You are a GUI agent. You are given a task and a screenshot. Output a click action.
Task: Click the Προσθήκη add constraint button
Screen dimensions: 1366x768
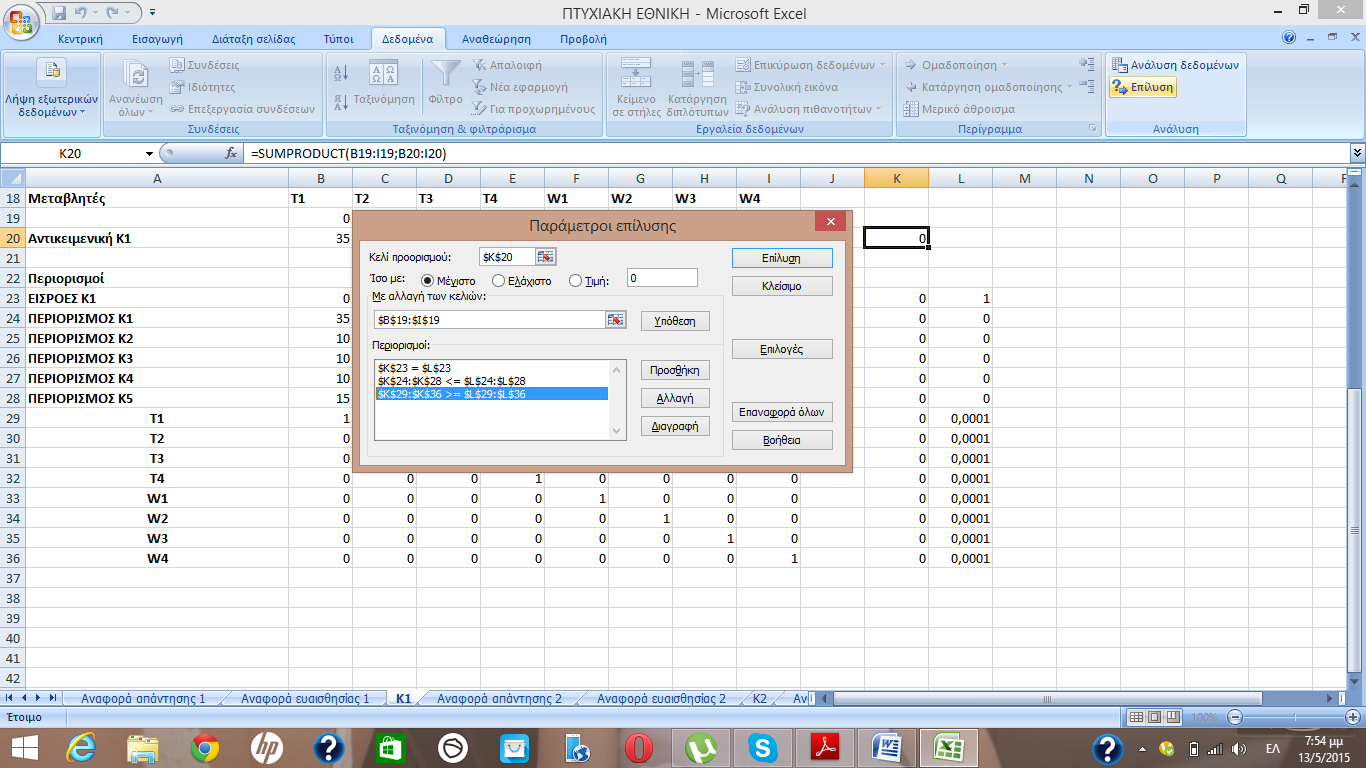(675, 370)
